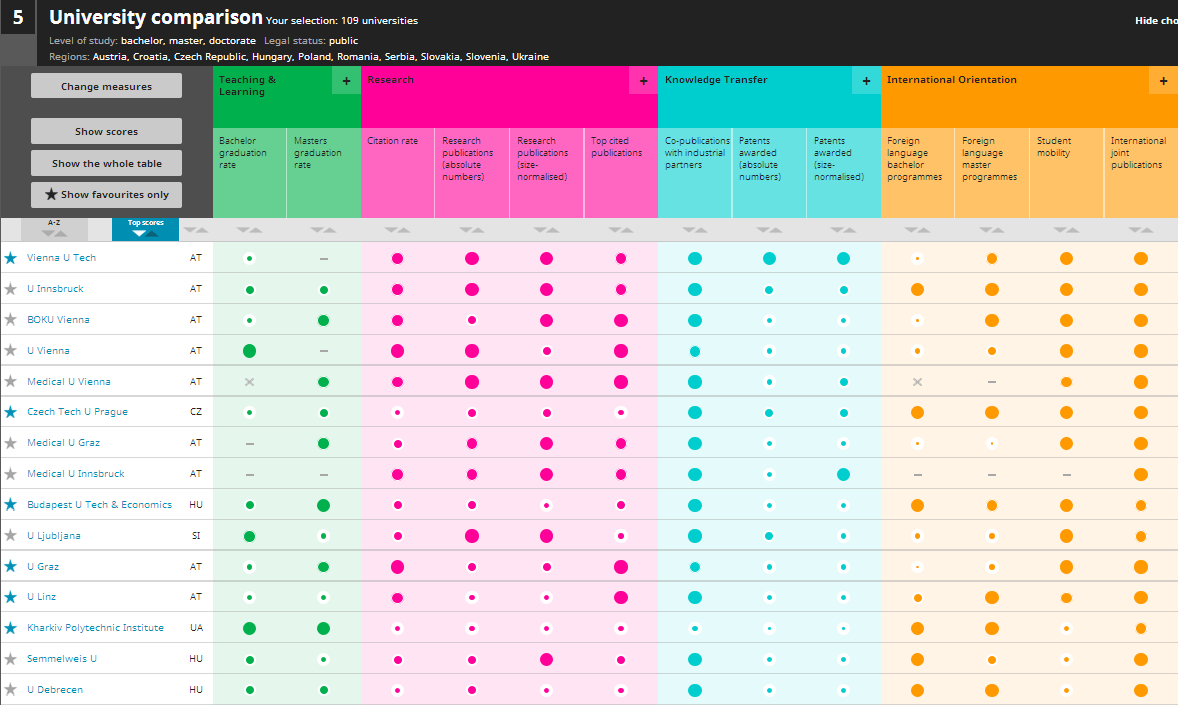Sort by Bachelor graduation rate arrows
Viewport: 1178px width, 705px height.
249,230
